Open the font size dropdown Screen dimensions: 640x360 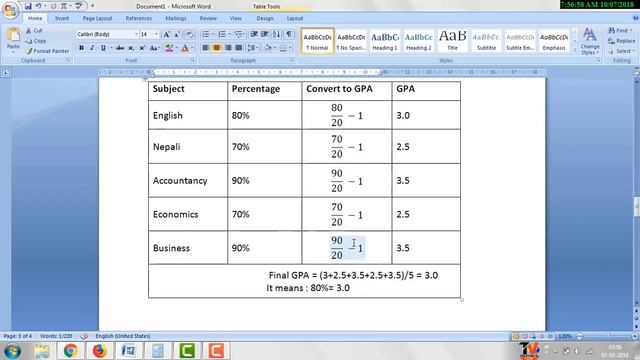pyautogui.click(x=156, y=35)
